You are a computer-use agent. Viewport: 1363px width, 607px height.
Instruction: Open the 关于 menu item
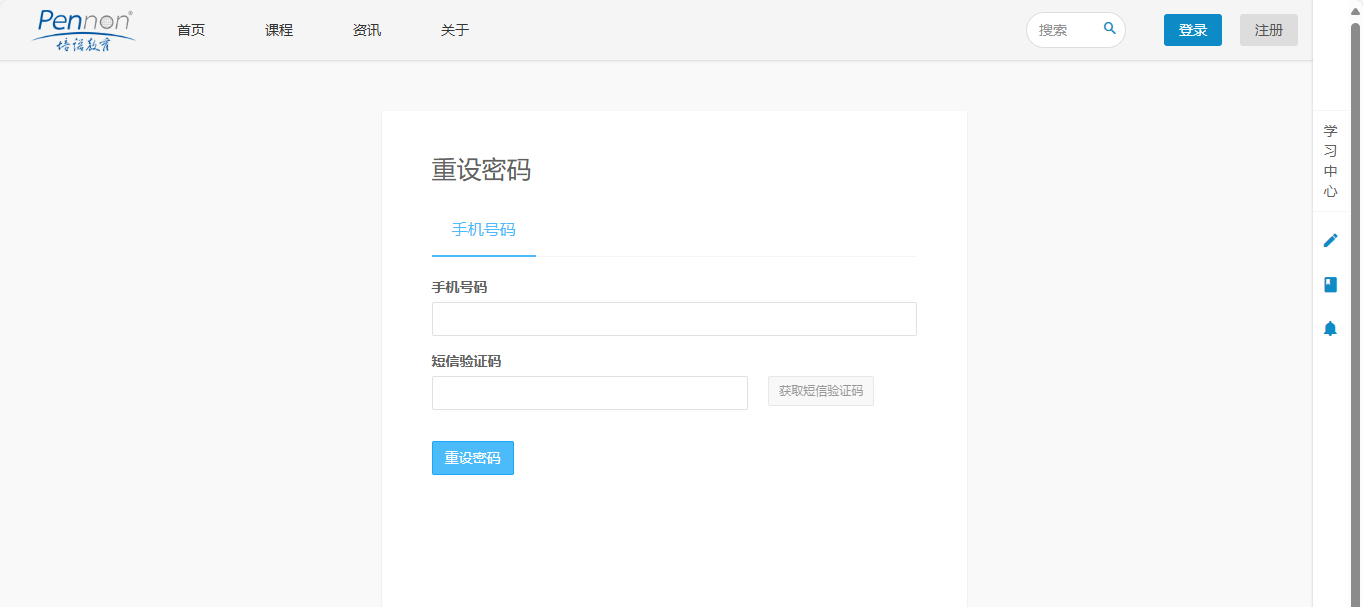click(455, 30)
